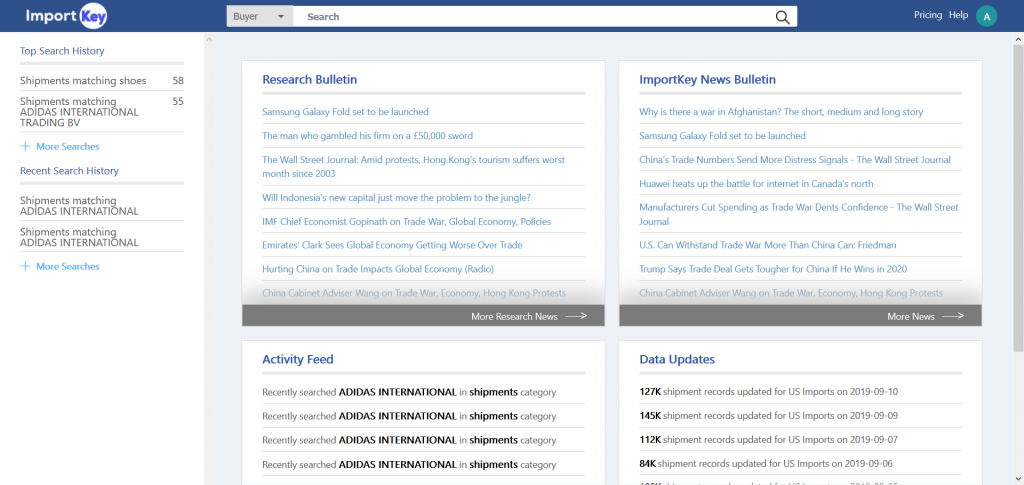Open News Bulletin Samsung Galaxy Fold story
The width and height of the screenshot is (1024, 485).
[x=722, y=136]
